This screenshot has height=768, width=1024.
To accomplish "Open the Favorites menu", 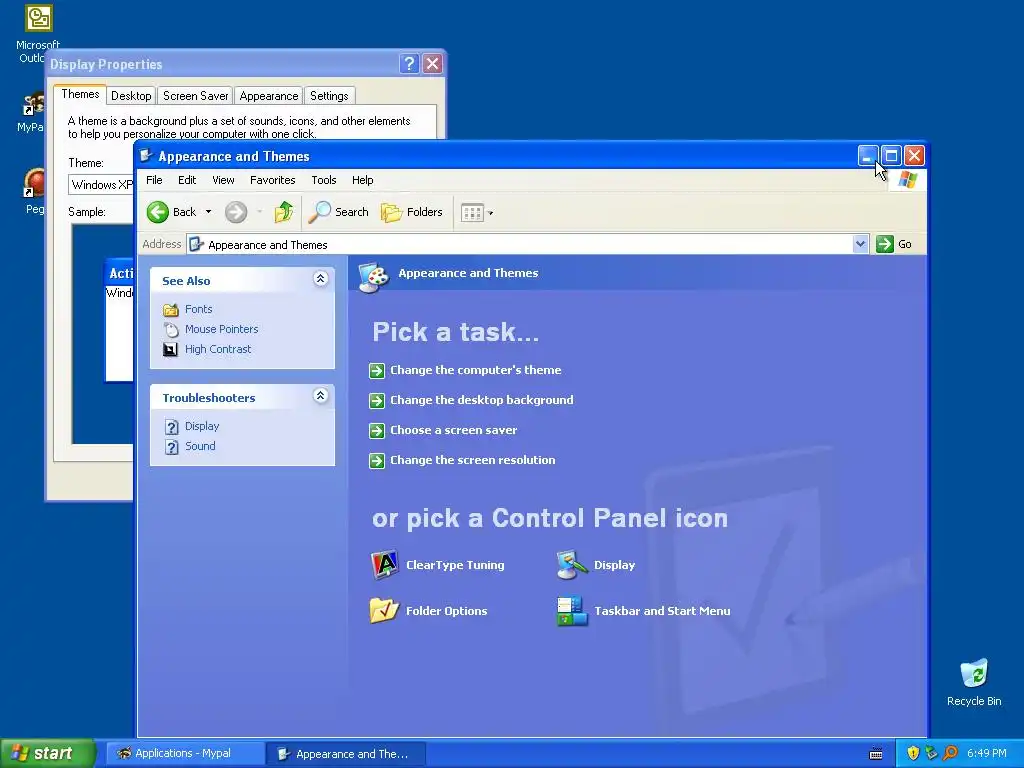I will [x=272, y=180].
